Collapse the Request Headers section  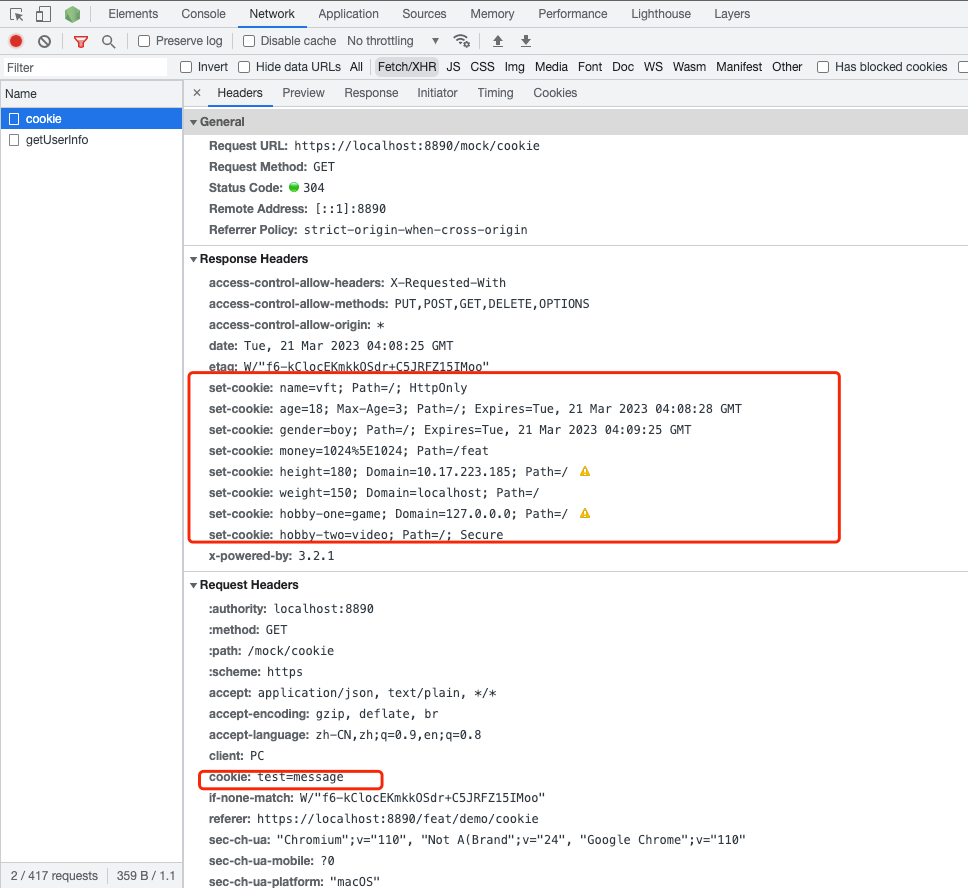click(x=194, y=585)
